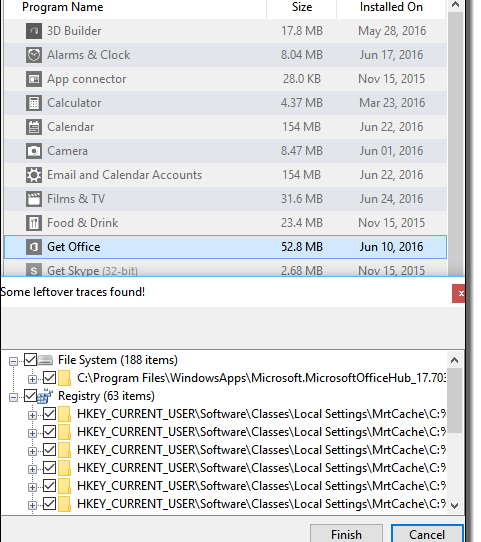Click the 8.47 MB size value
The image size is (481, 542).
click(x=302, y=151)
